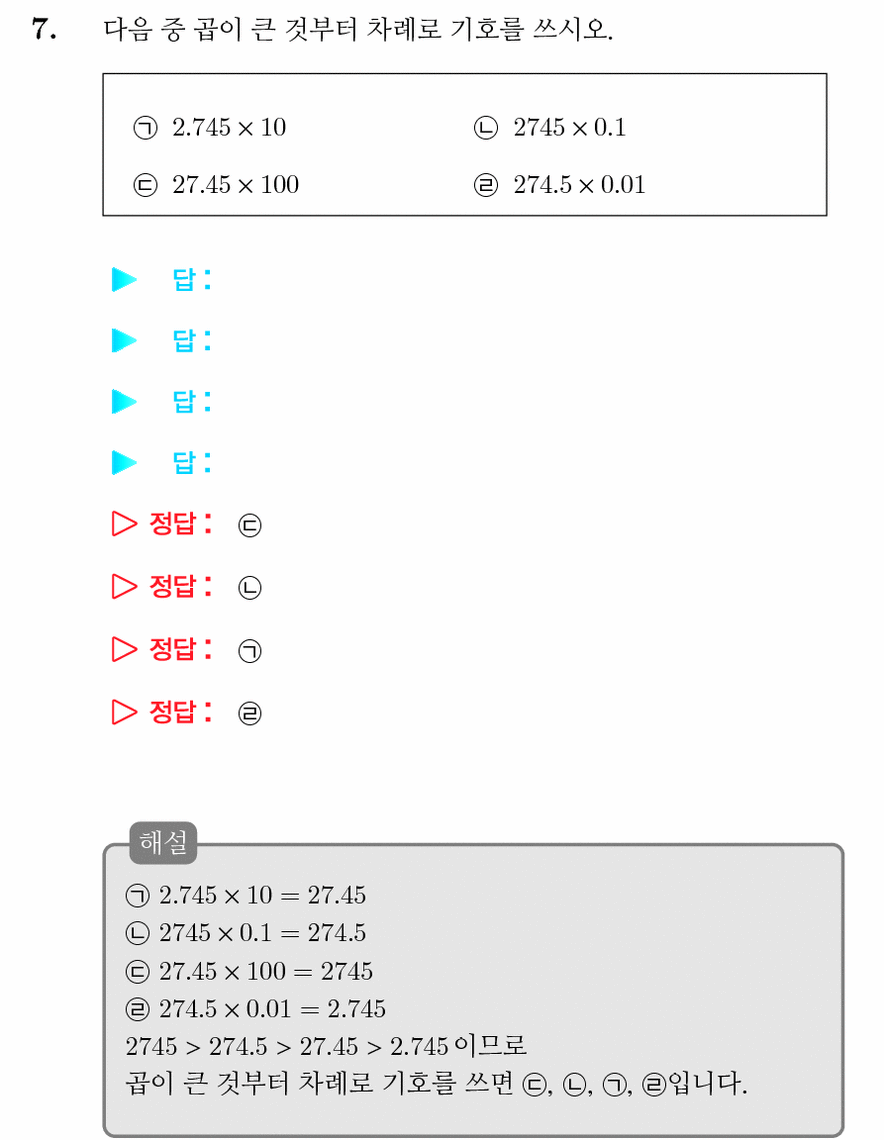Click the second cyan answer arrow
The image size is (884, 1140).
pos(124,340)
